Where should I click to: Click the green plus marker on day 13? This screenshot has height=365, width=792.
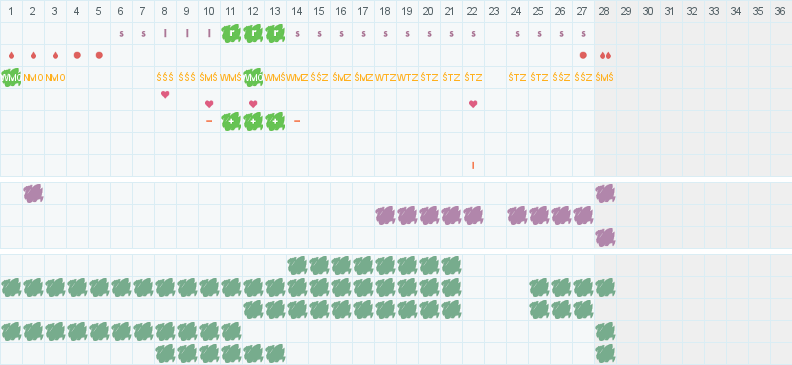pos(275,122)
